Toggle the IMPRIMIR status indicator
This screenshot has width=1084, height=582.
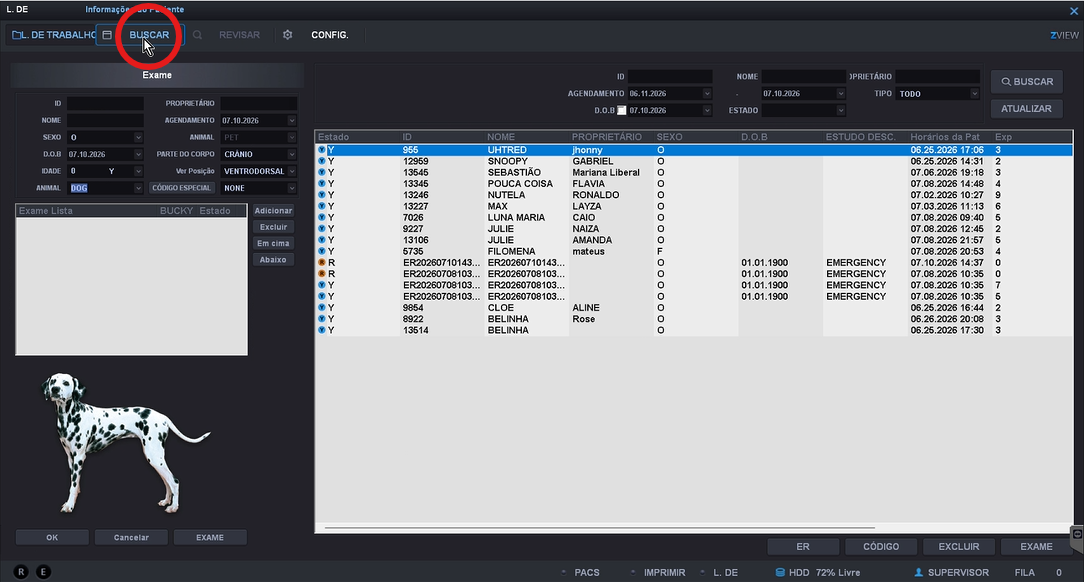click(633, 572)
